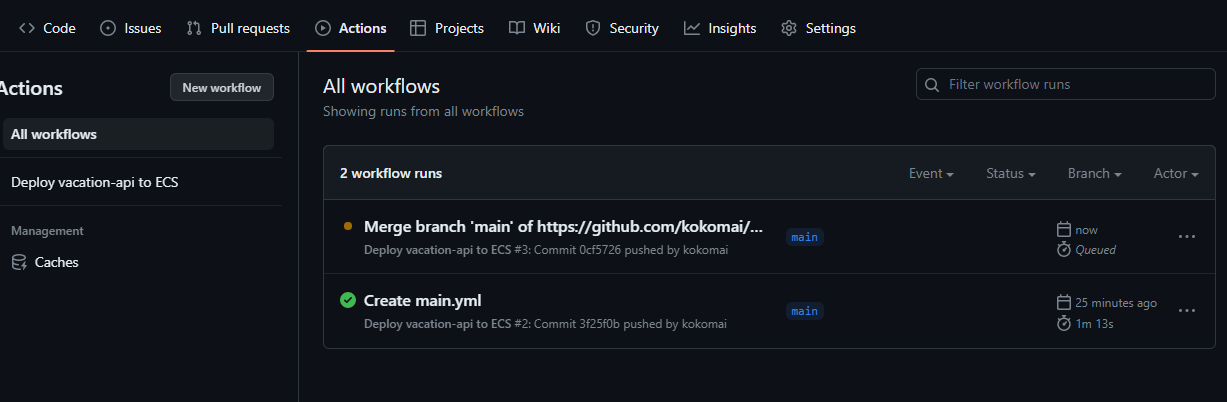This screenshot has height=402, width=1227.
Task: Click the Caches database icon
Action: 19,262
